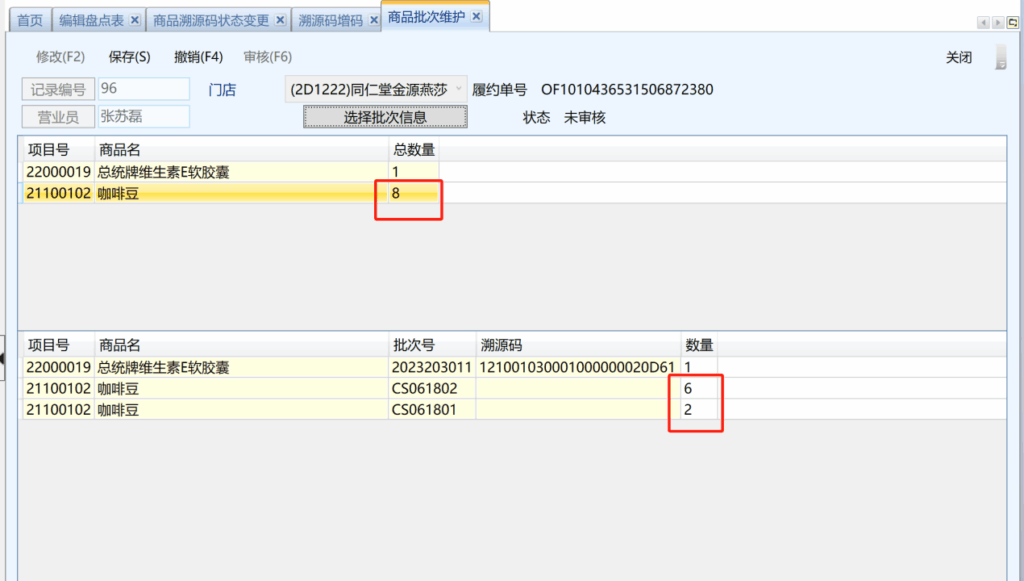Screen dimensions: 1024x581
Task: Close the 商品批次维护 tab
Action: tap(477, 17)
